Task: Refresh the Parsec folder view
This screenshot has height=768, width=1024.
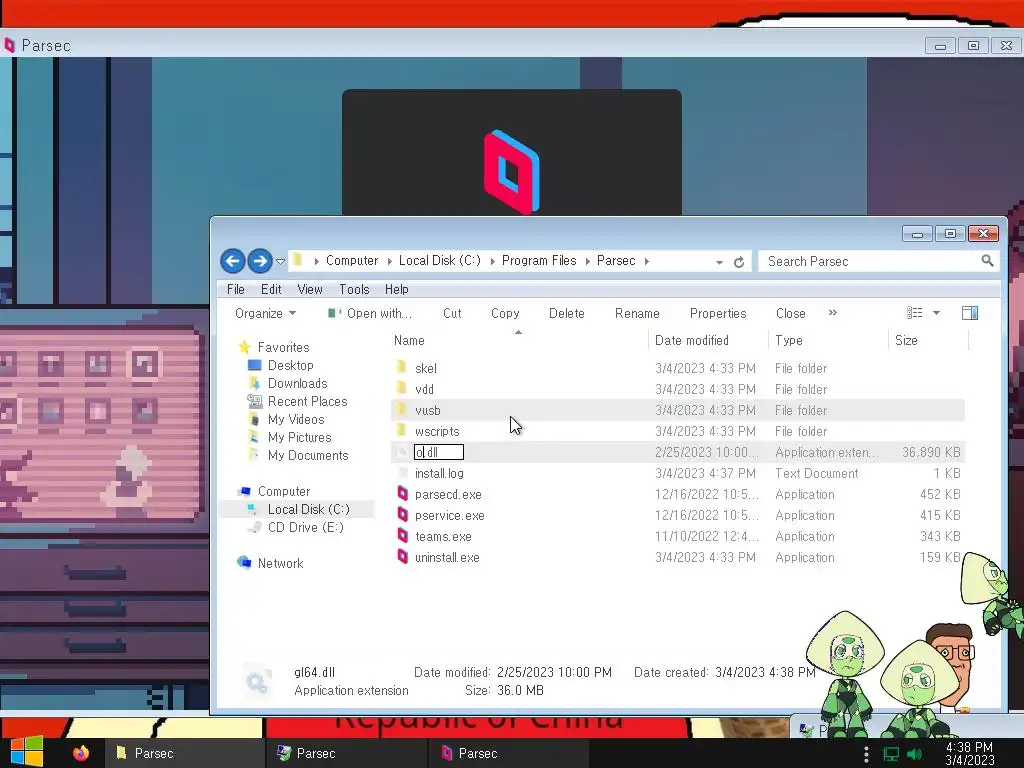Action: [739, 262]
